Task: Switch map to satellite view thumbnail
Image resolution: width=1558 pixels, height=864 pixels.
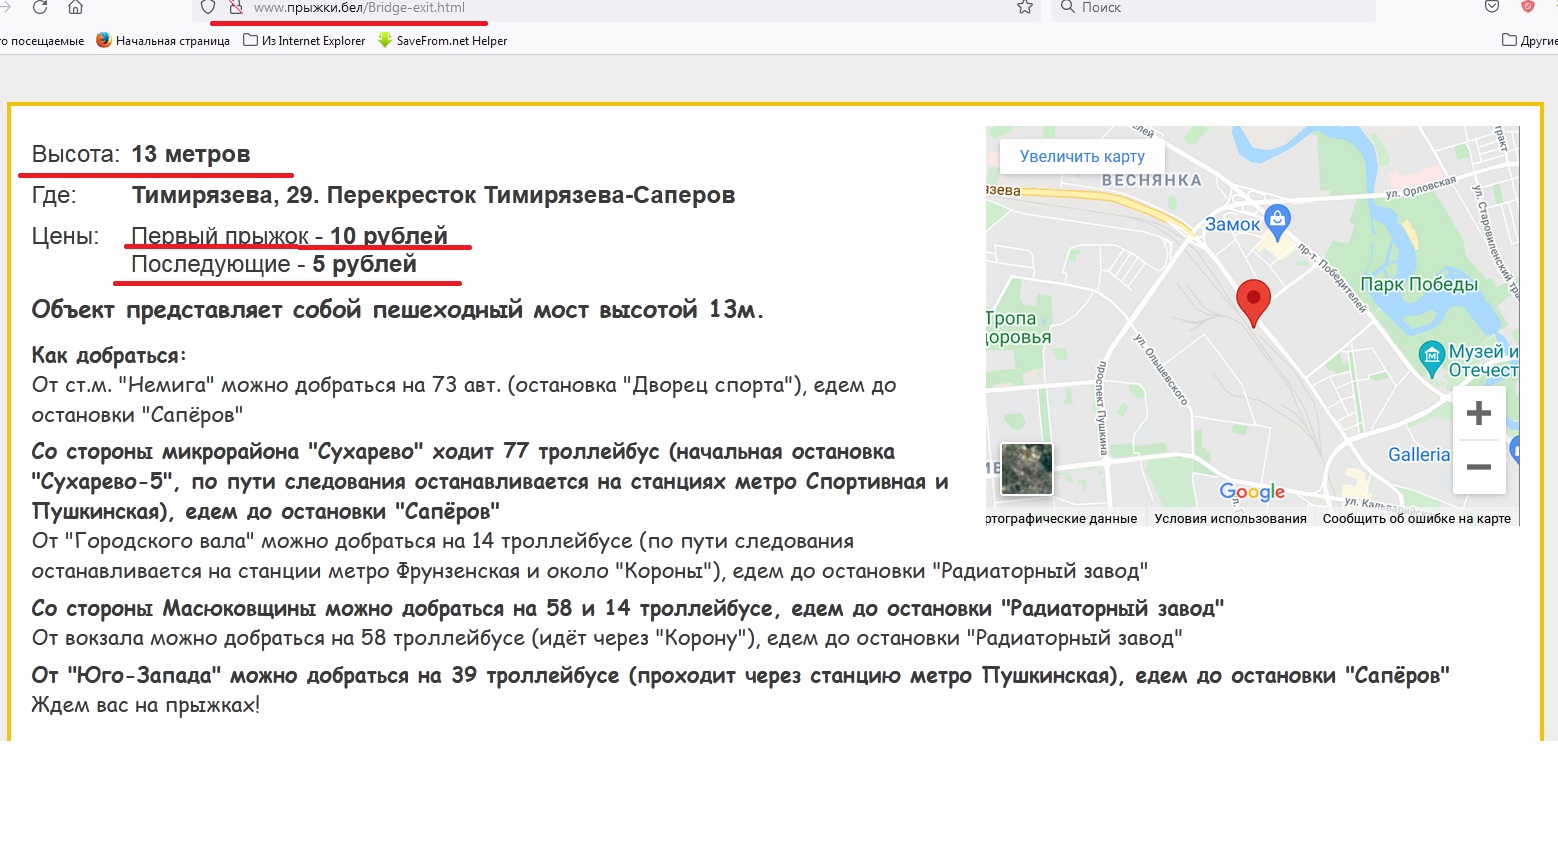Action: coord(1027,468)
